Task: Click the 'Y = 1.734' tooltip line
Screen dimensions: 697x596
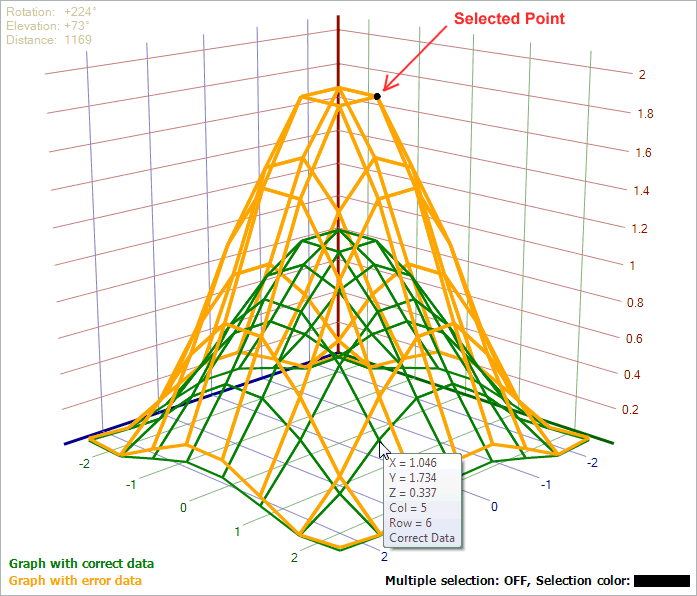Action: coord(413,478)
